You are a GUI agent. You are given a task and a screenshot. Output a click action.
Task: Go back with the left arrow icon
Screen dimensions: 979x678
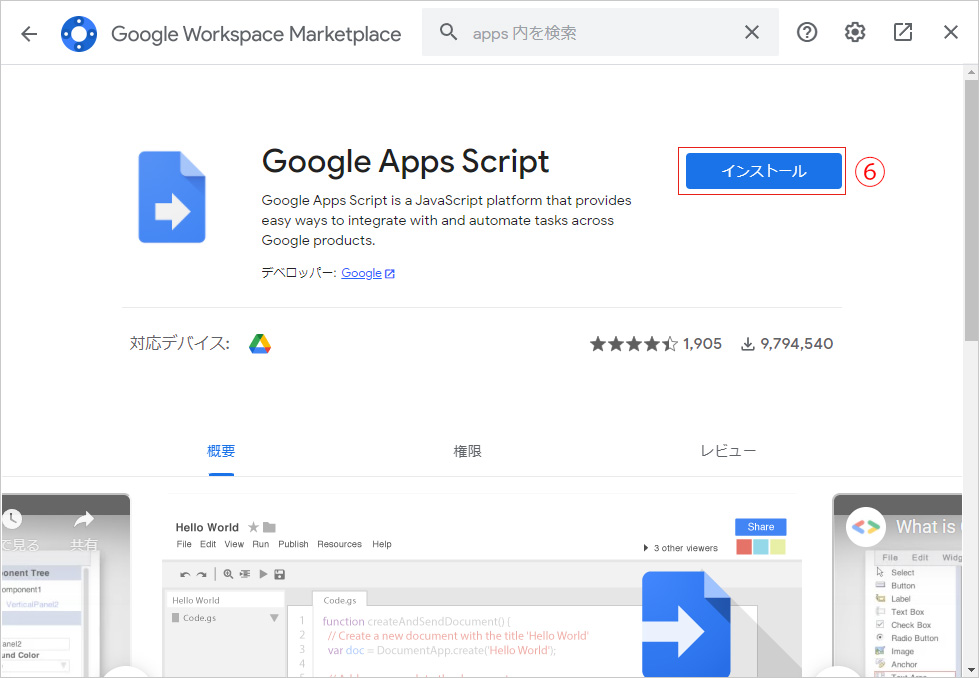click(29, 33)
